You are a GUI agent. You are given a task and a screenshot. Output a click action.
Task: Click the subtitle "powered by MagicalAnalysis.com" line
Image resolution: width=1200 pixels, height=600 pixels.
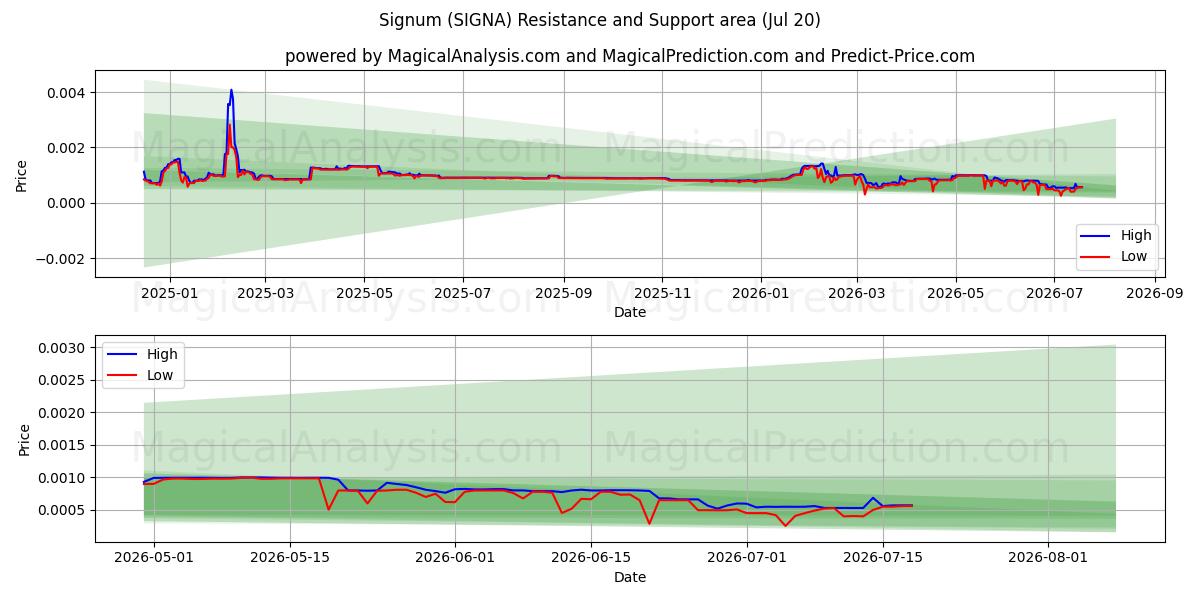click(x=630, y=56)
